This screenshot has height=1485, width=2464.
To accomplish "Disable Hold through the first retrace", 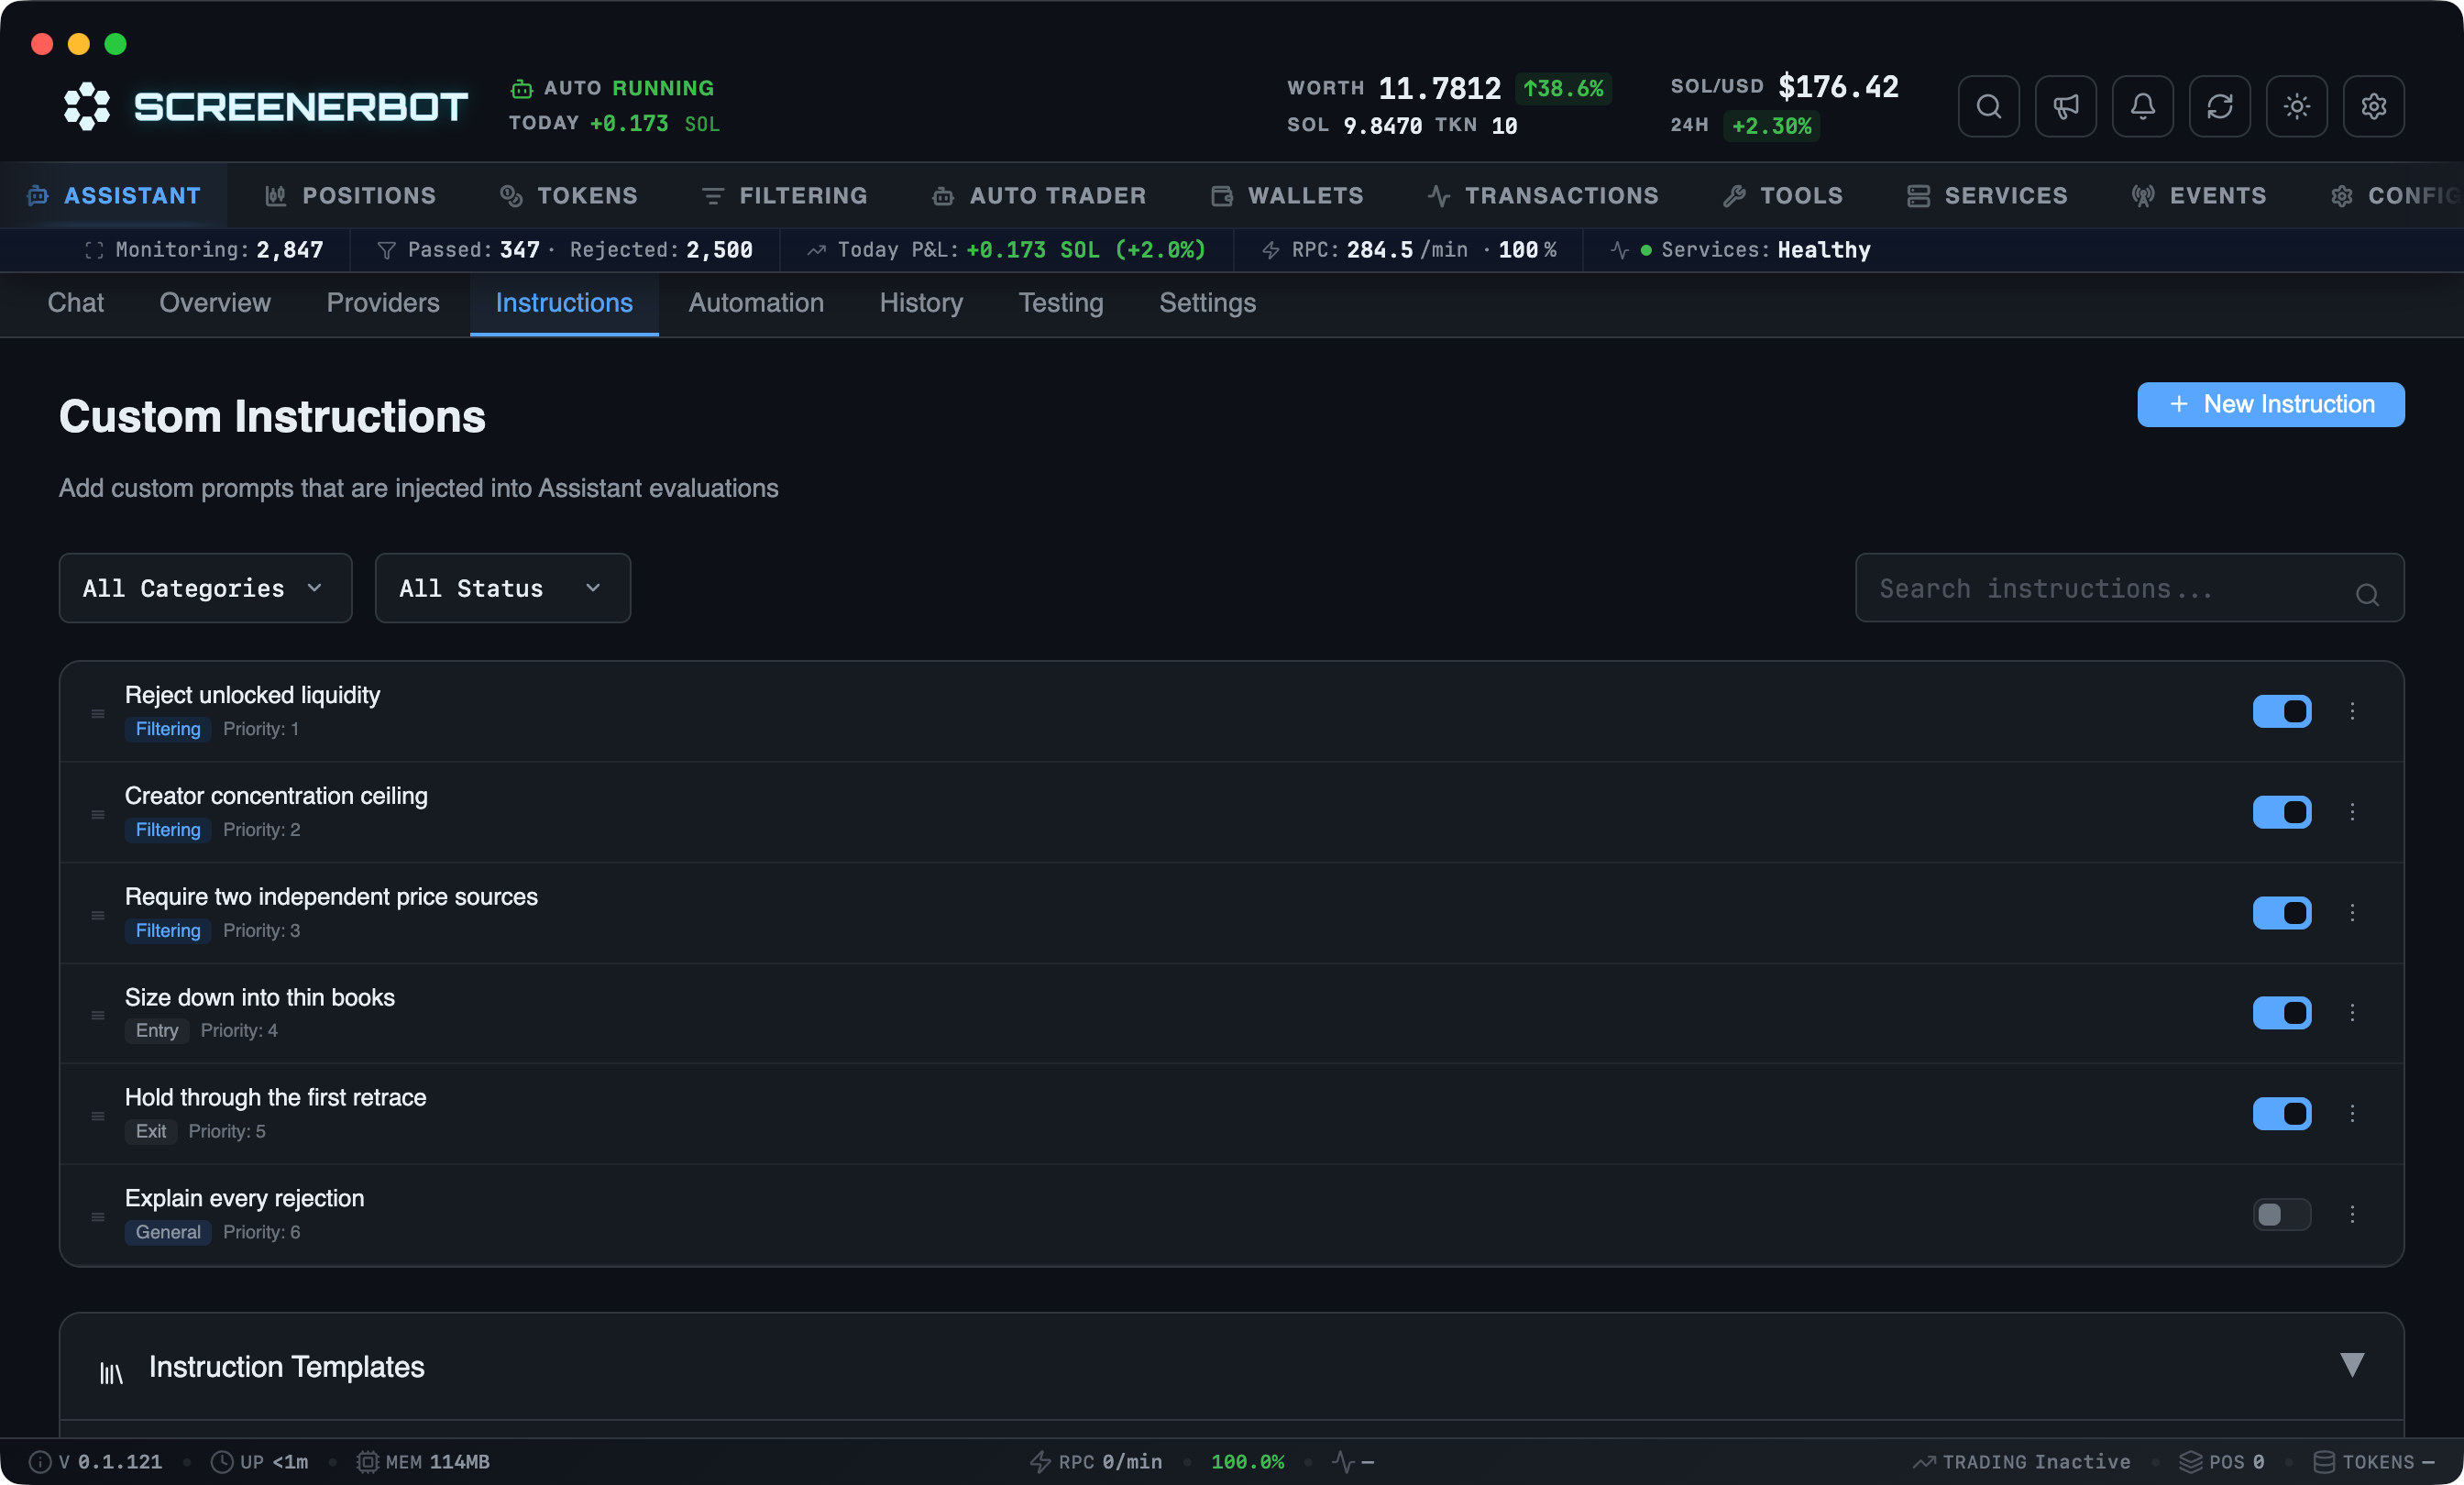I will (2282, 1114).
